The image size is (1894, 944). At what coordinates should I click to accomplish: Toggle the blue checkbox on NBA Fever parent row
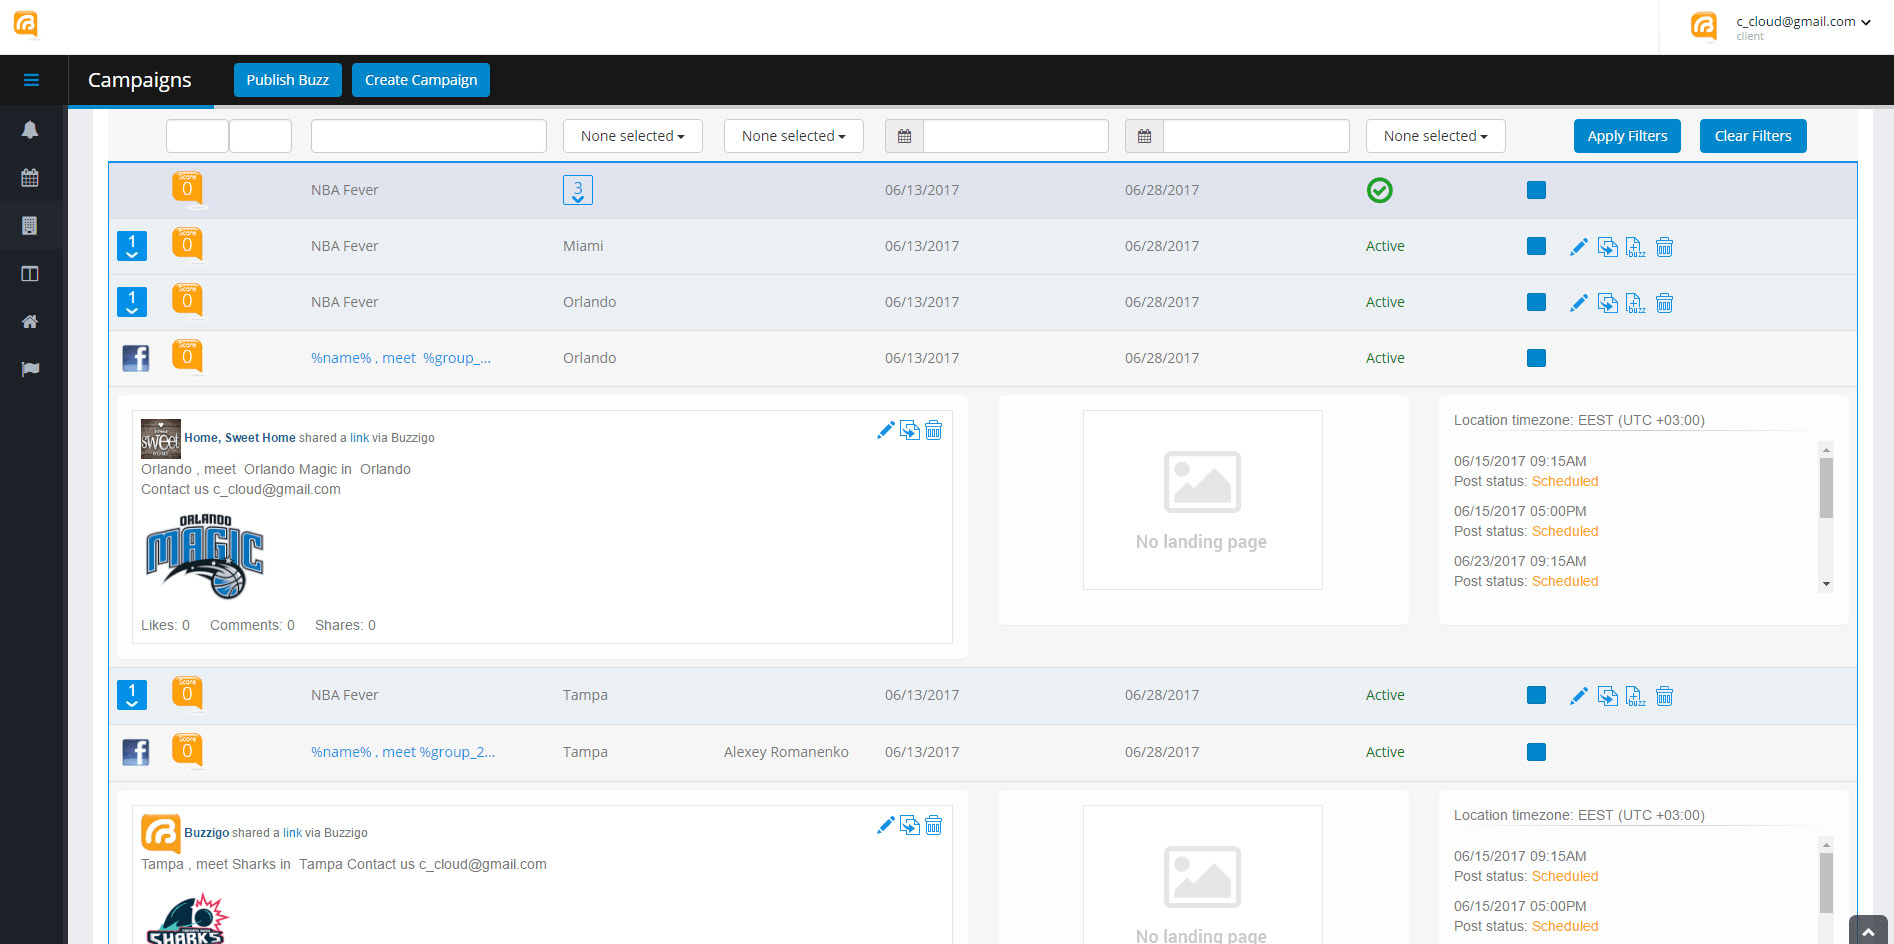1536,190
